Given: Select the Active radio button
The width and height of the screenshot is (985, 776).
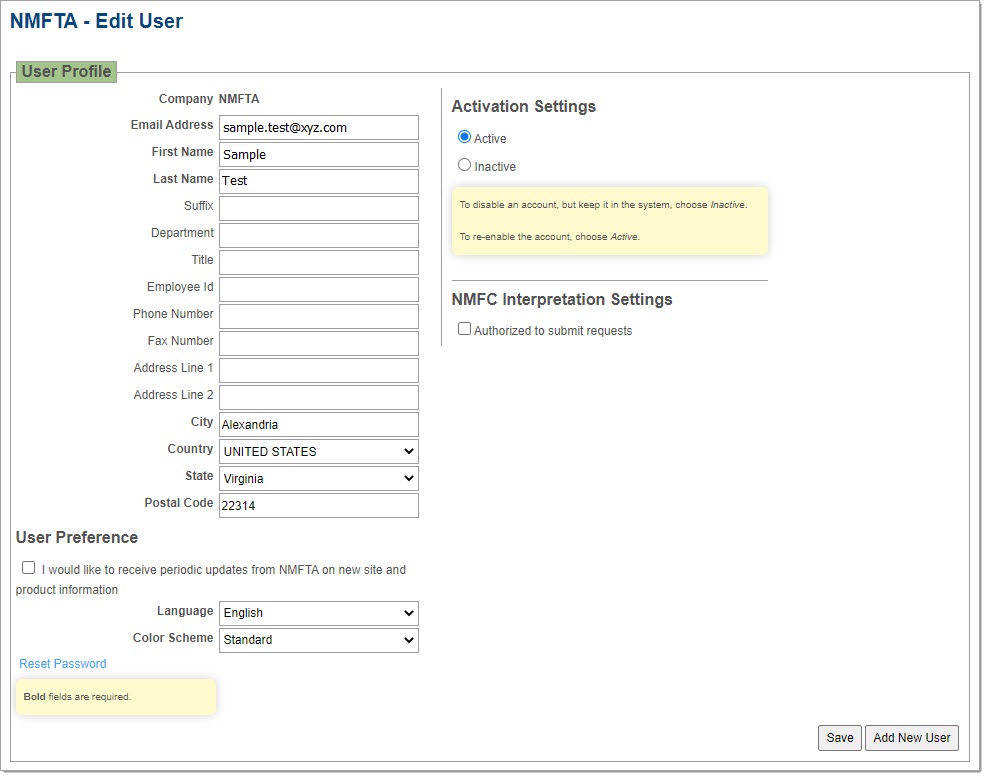Looking at the screenshot, I should (x=464, y=137).
